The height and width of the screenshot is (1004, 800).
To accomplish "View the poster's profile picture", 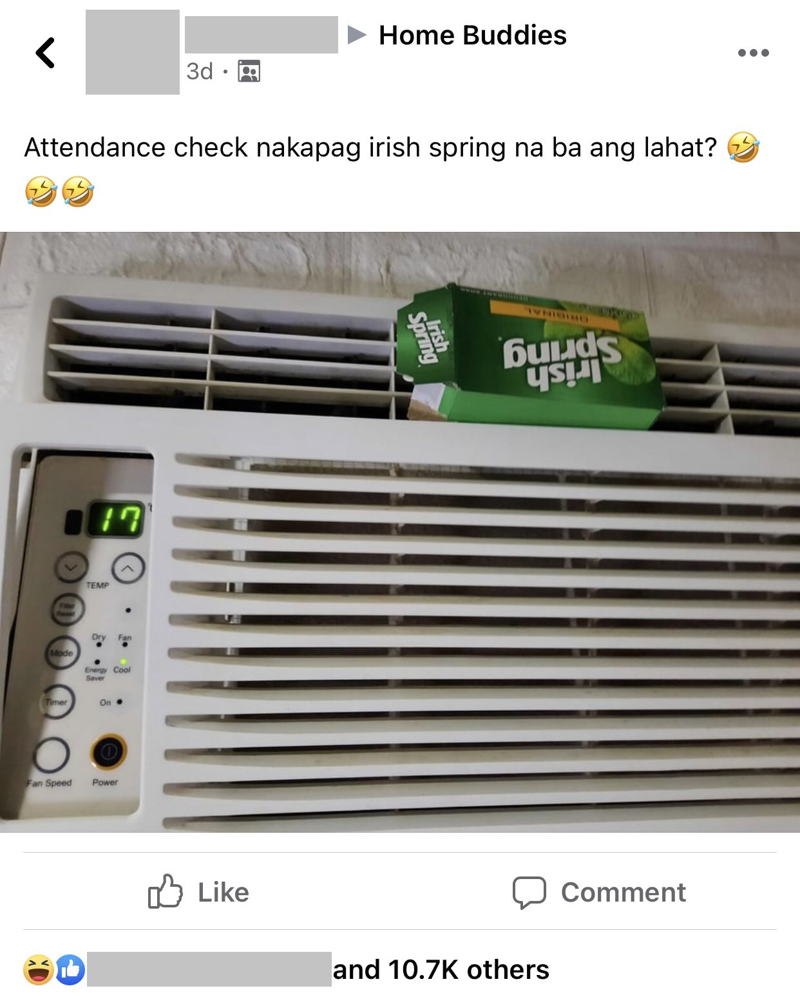I will click(133, 53).
